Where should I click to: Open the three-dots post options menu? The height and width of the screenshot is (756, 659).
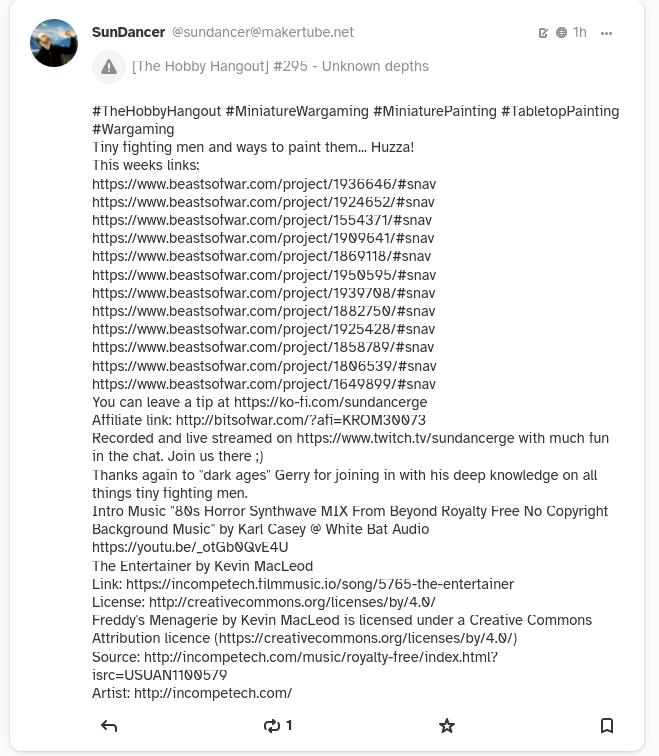coord(606,33)
